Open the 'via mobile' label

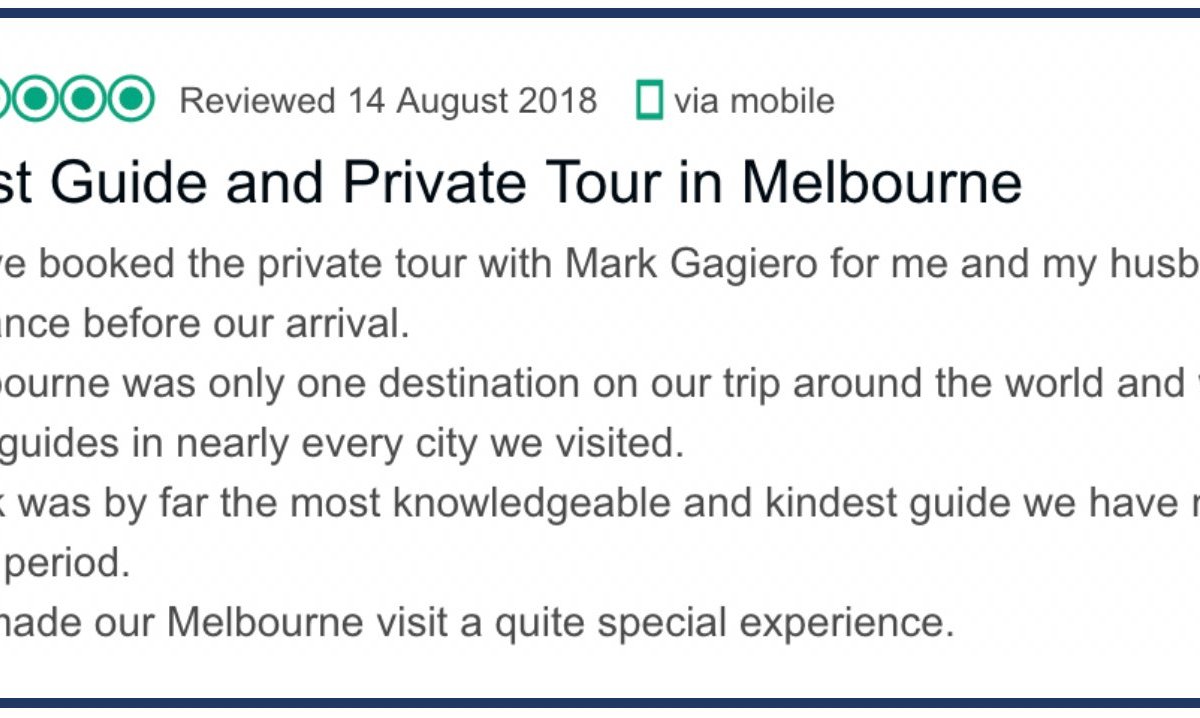pyautogui.click(x=754, y=100)
